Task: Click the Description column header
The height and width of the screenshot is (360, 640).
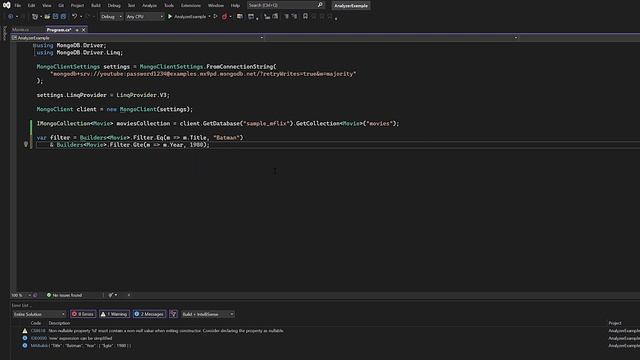Action: pos(59,323)
